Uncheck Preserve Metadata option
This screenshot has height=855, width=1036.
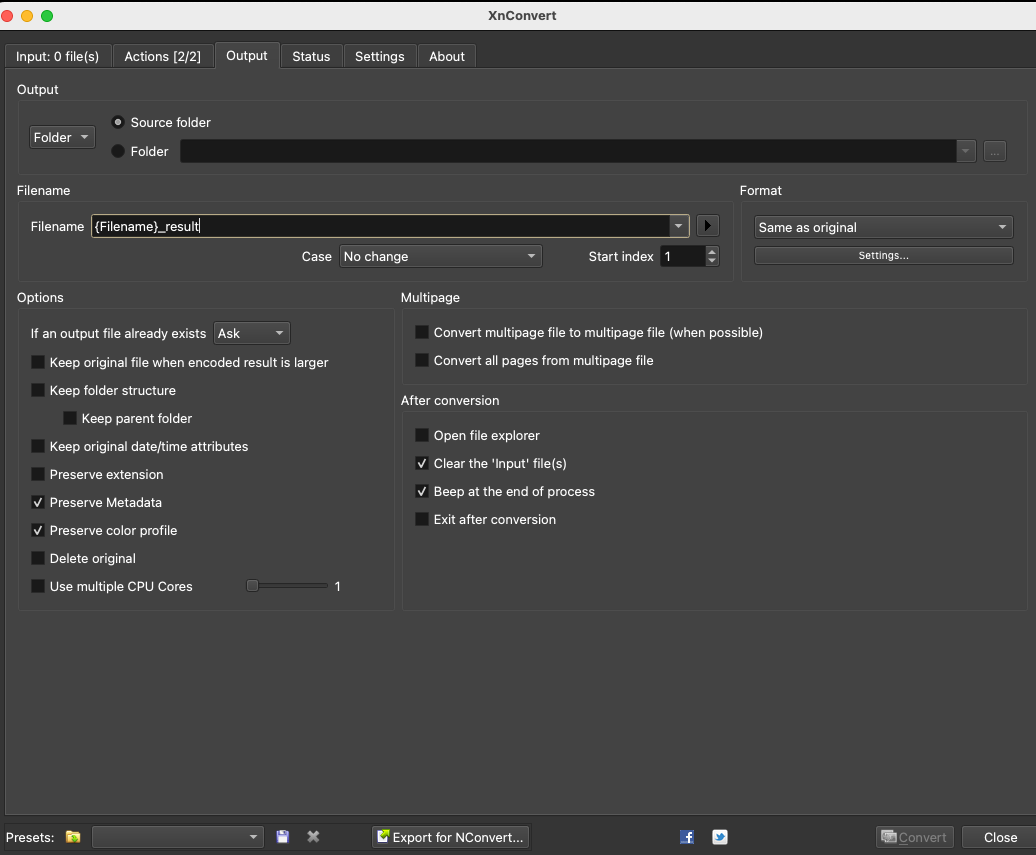pos(38,502)
